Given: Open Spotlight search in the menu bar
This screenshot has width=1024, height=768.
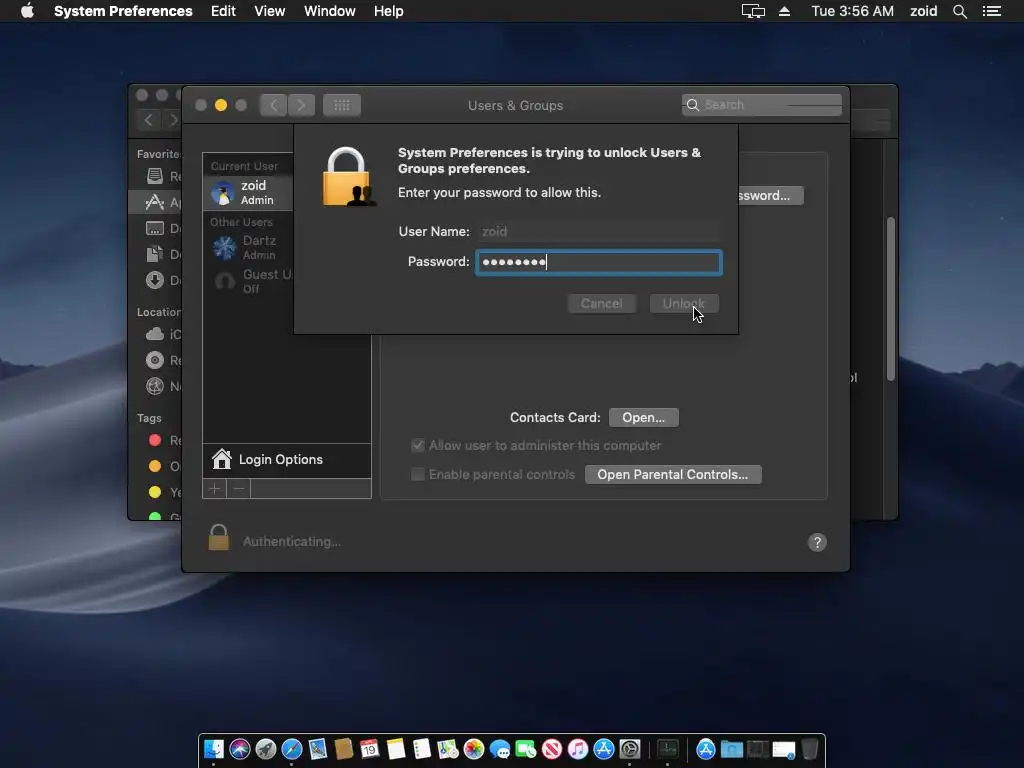Looking at the screenshot, I should 960,11.
